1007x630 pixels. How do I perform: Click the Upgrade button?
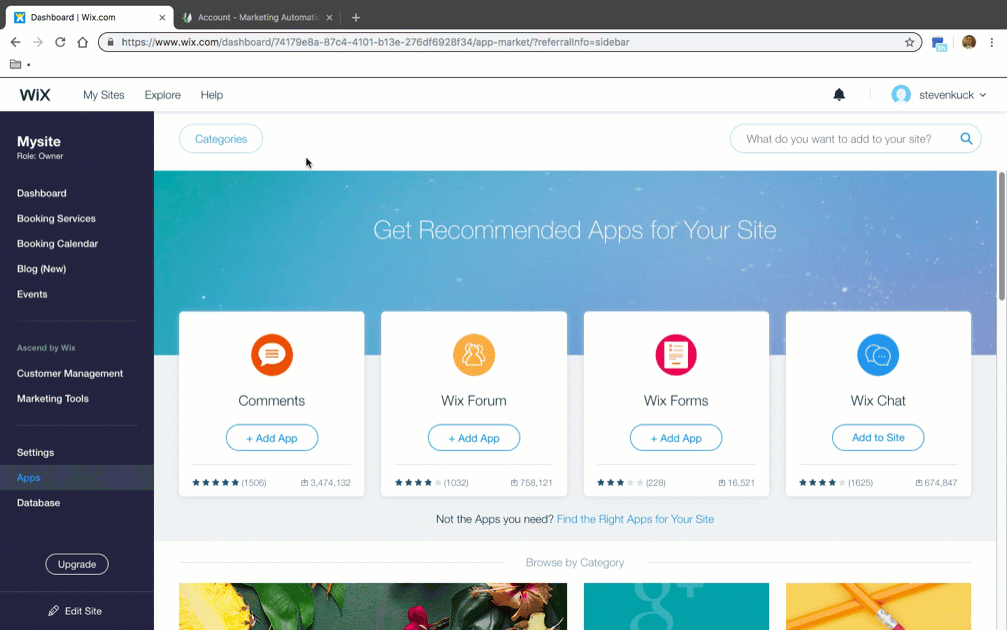click(77, 564)
